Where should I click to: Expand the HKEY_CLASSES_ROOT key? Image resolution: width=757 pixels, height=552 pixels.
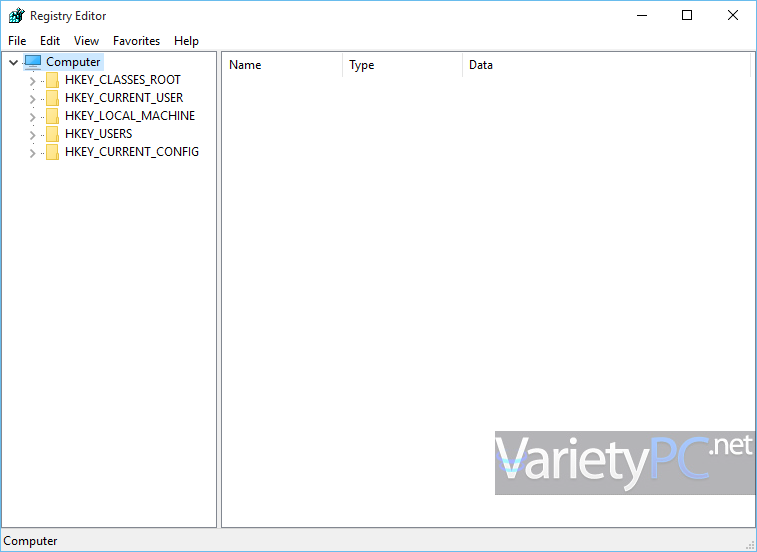click(x=32, y=81)
